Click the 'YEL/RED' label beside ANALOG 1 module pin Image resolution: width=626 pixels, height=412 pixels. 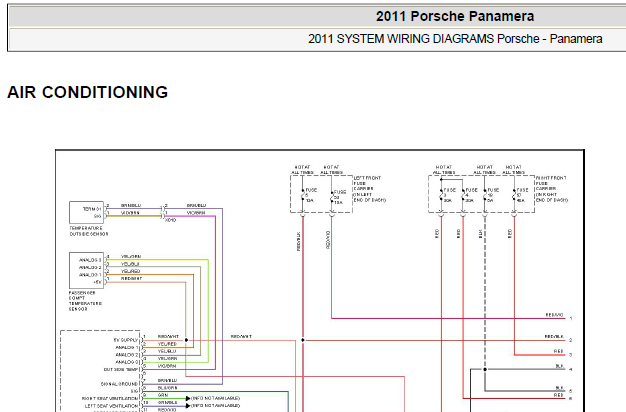[x=167, y=344]
